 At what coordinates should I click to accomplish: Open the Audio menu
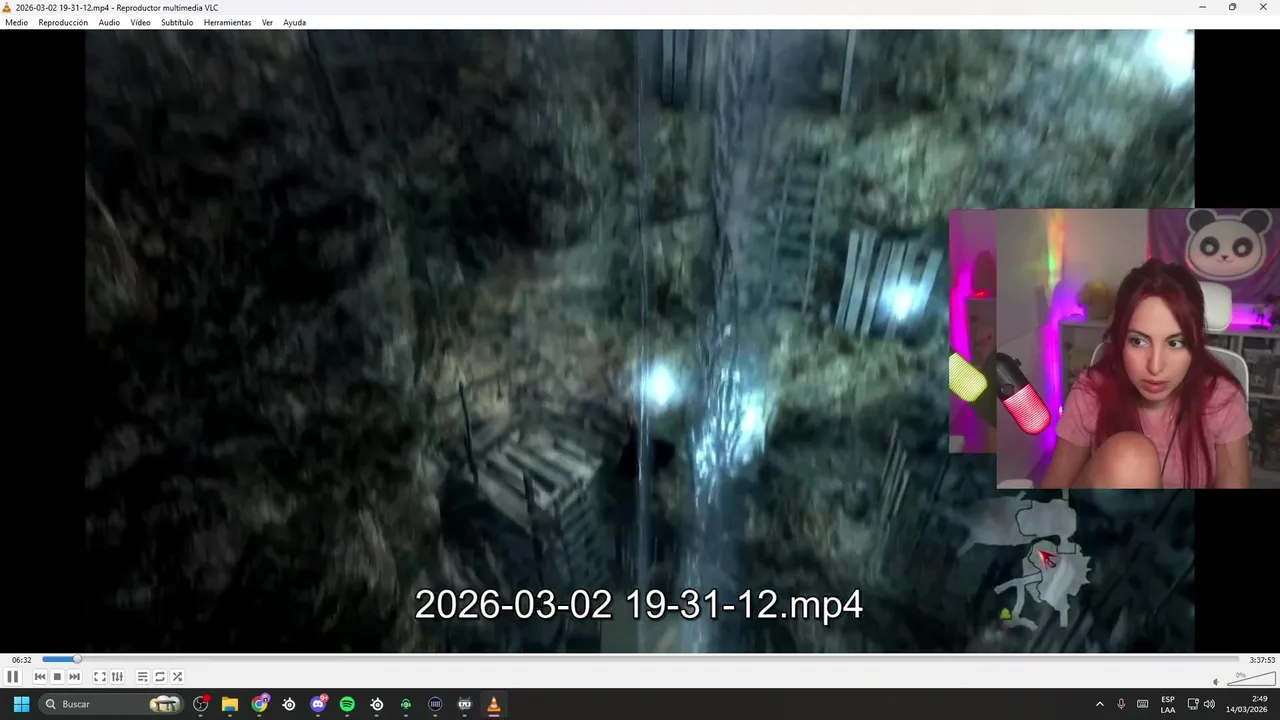pyautogui.click(x=109, y=22)
